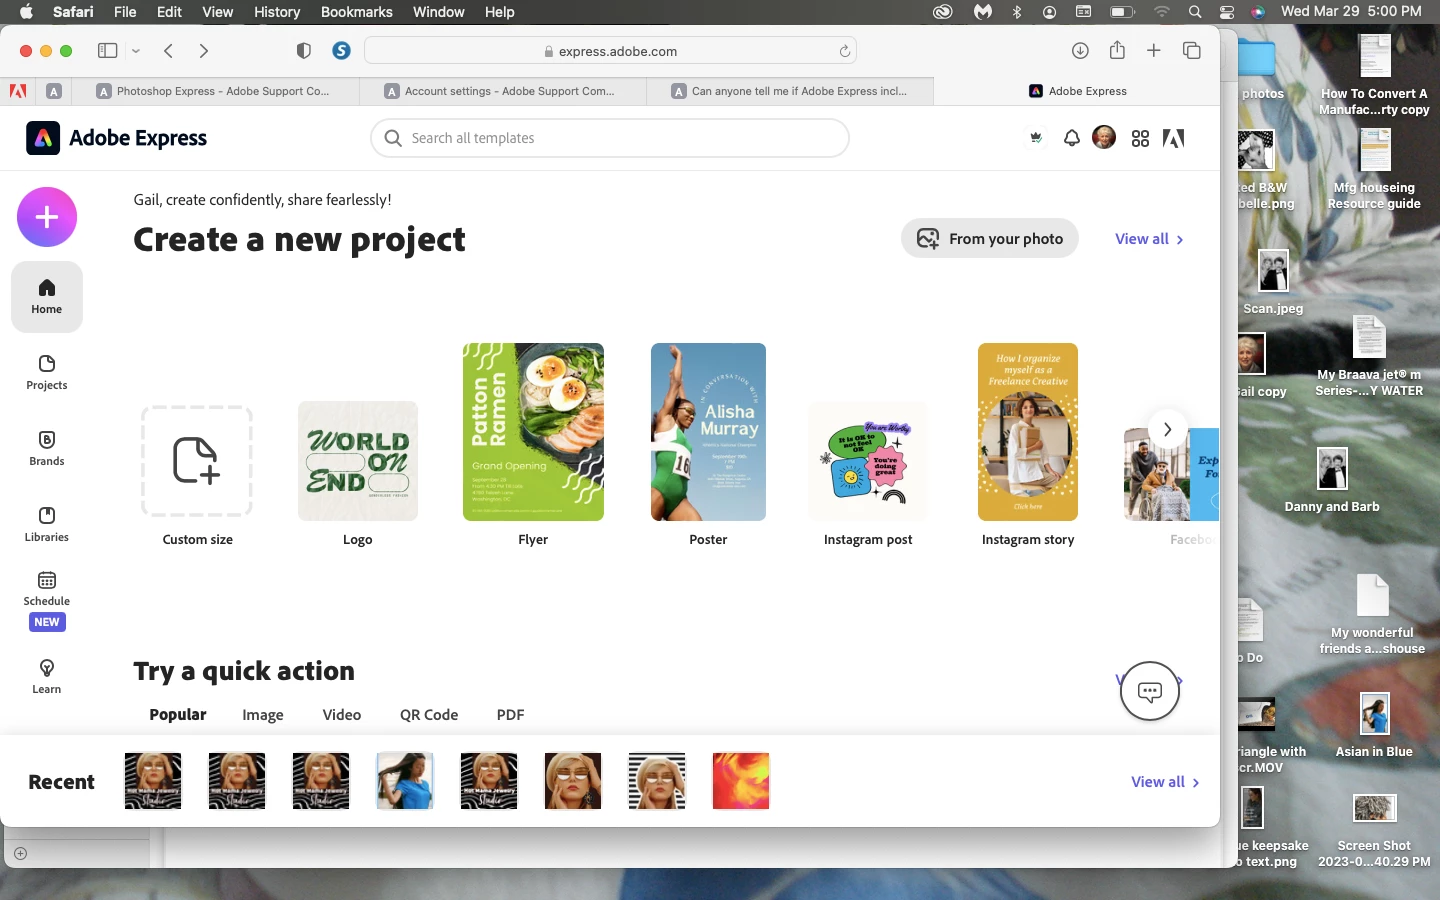This screenshot has width=1440, height=900.
Task: Expand the Safari sidebar dropdown arrow
Action: [x=136, y=51]
